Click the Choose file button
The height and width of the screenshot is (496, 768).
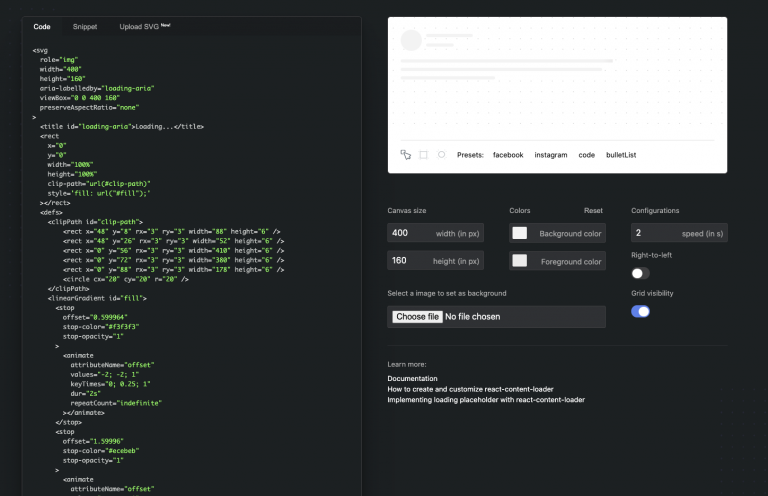417,317
